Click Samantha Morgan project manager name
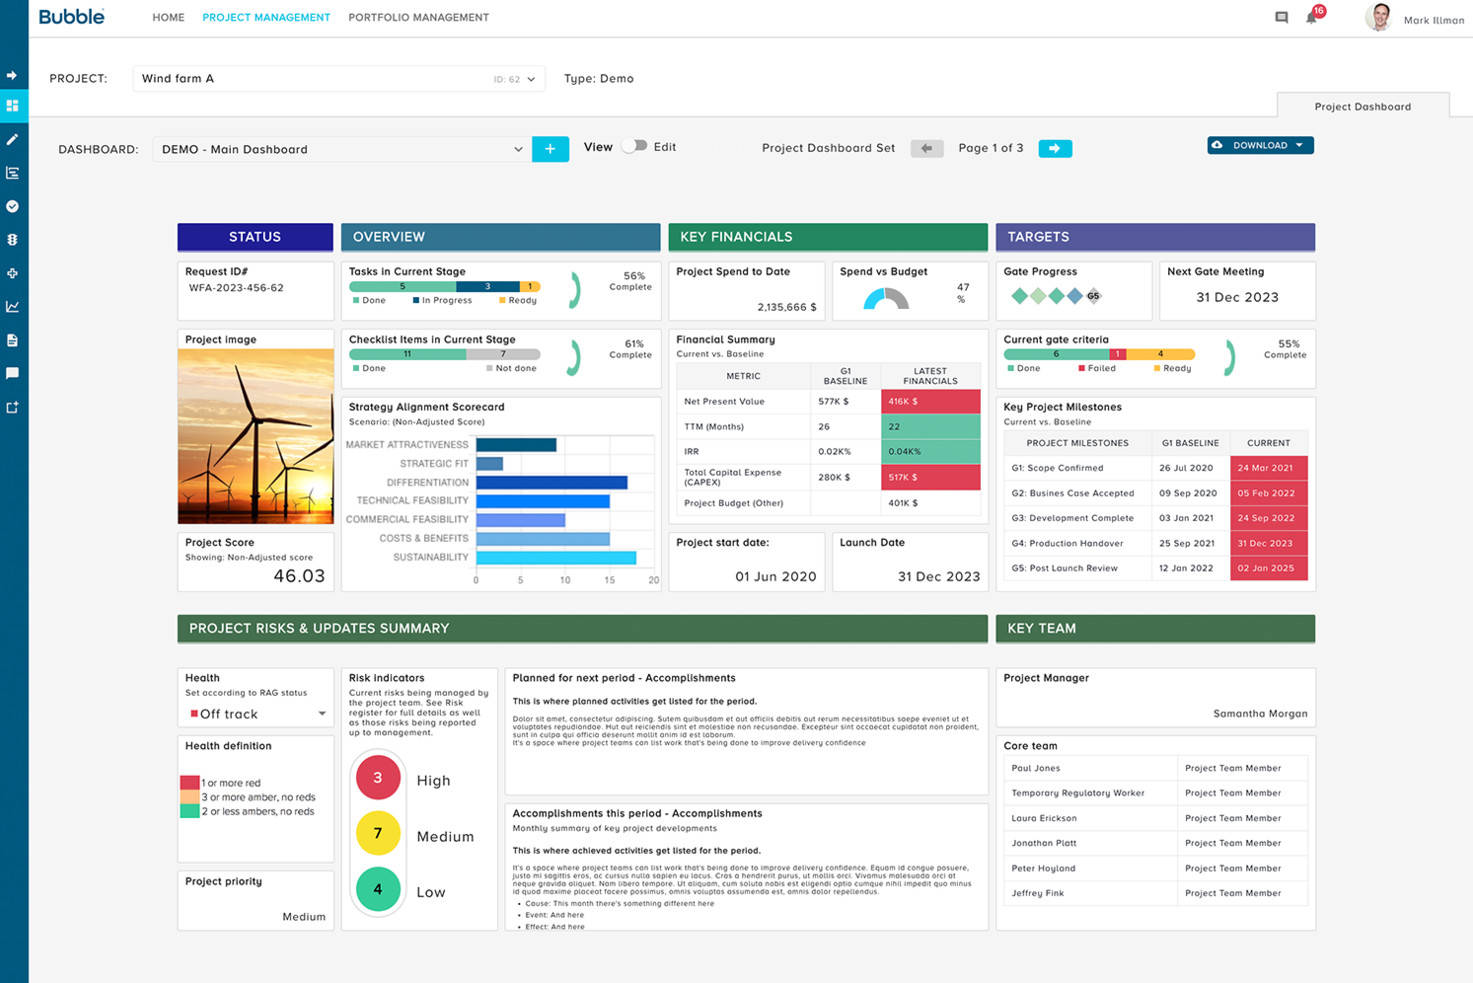This screenshot has width=1473, height=983. tap(1260, 714)
